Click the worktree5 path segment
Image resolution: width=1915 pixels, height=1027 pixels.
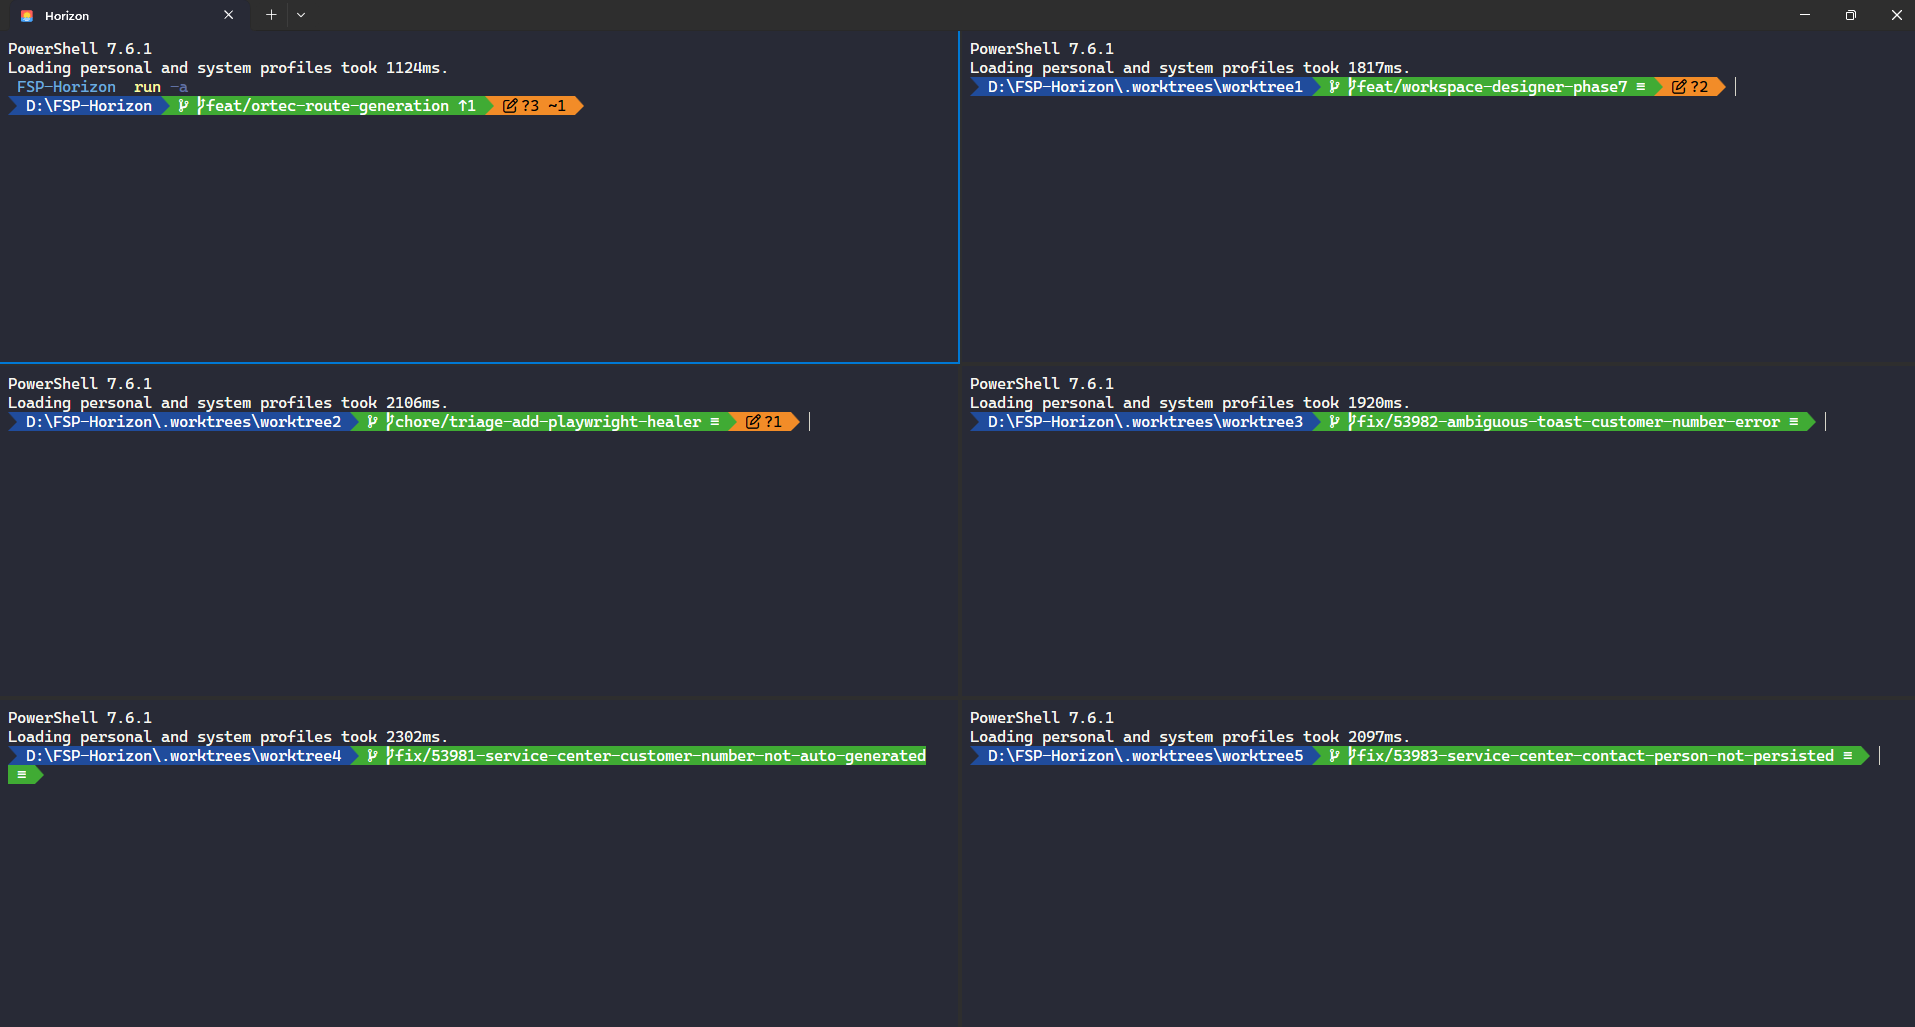1145,756
